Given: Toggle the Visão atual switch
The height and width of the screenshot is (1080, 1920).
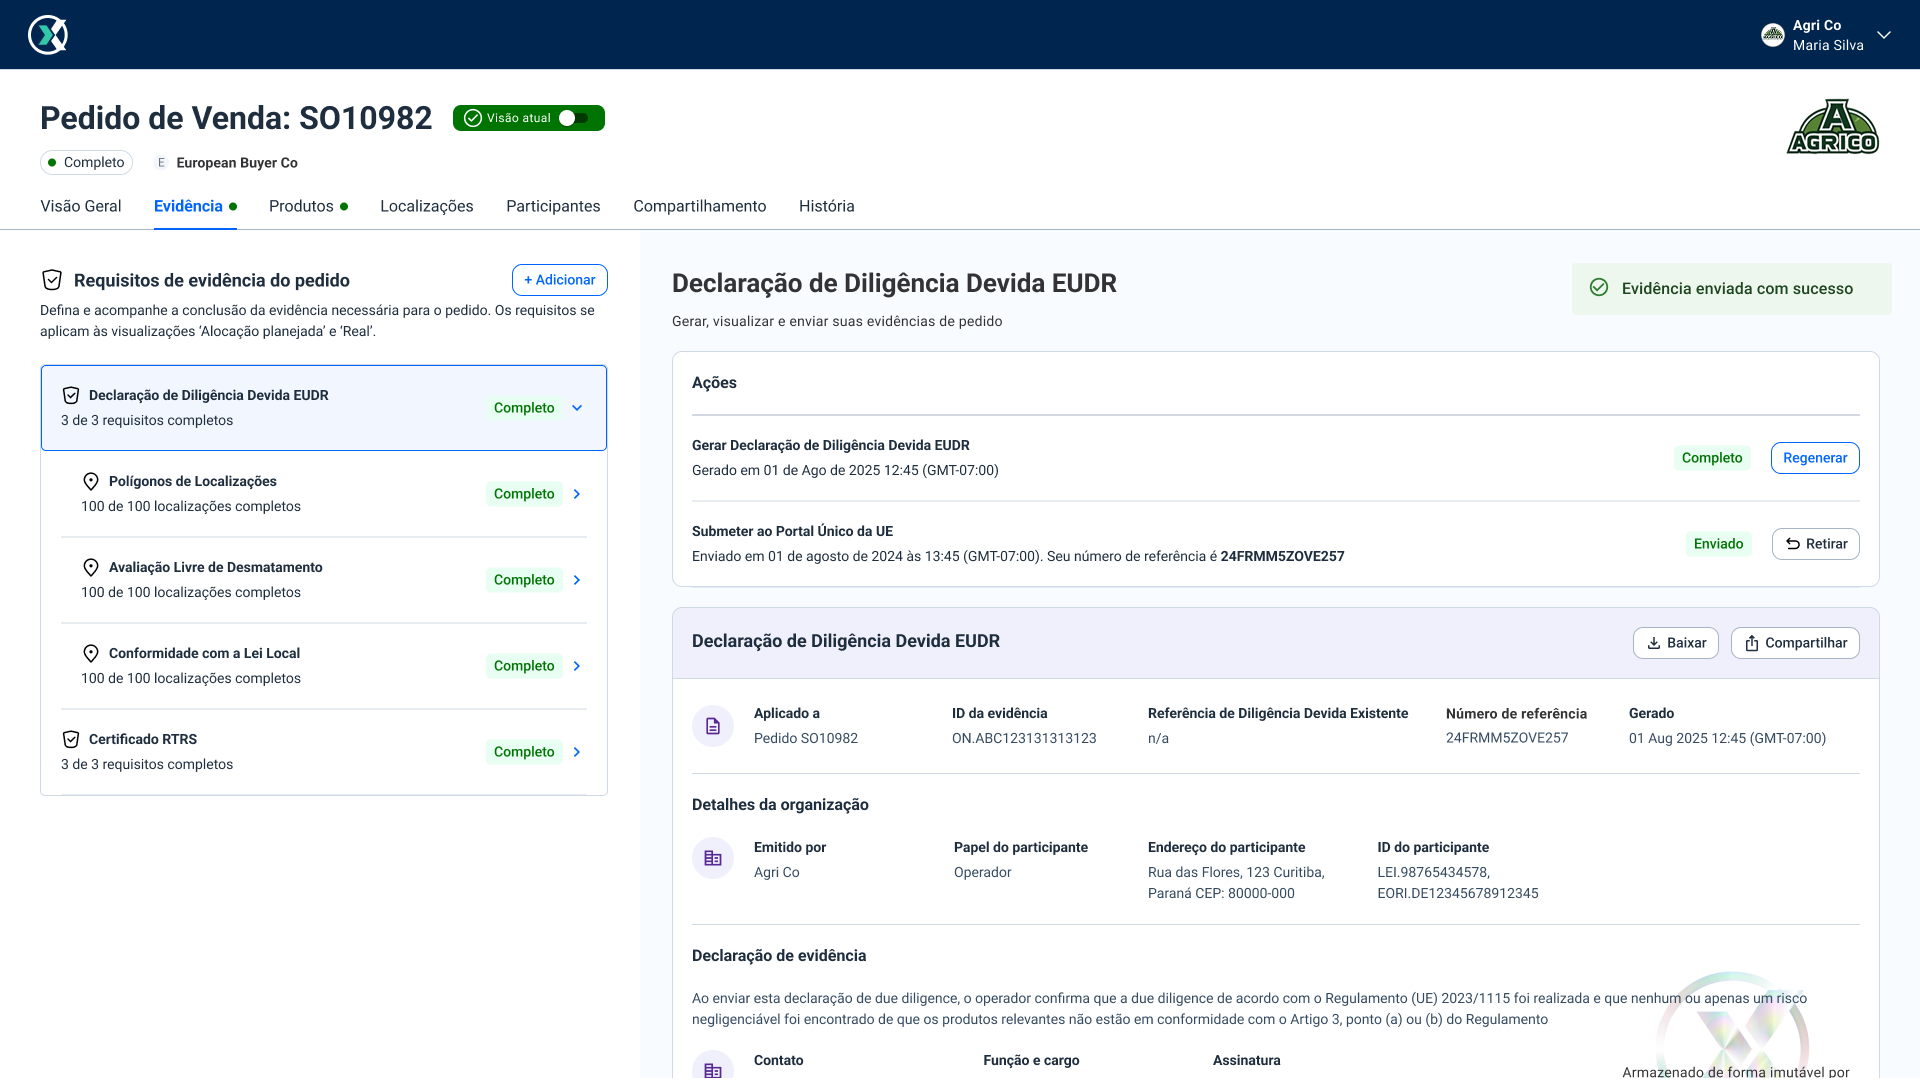Looking at the screenshot, I should 574,118.
